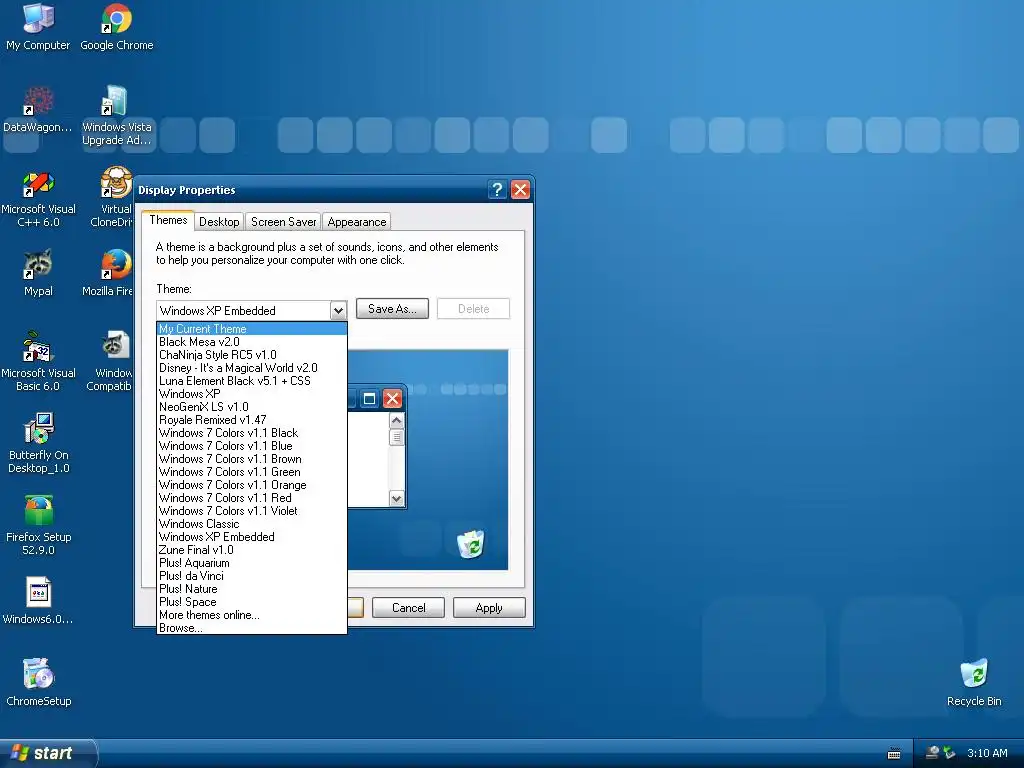The width and height of the screenshot is (1024, 768).
Task: Pick the Plus! Aquarium theme
Action: pyautogui.click(x=251, y=563)
